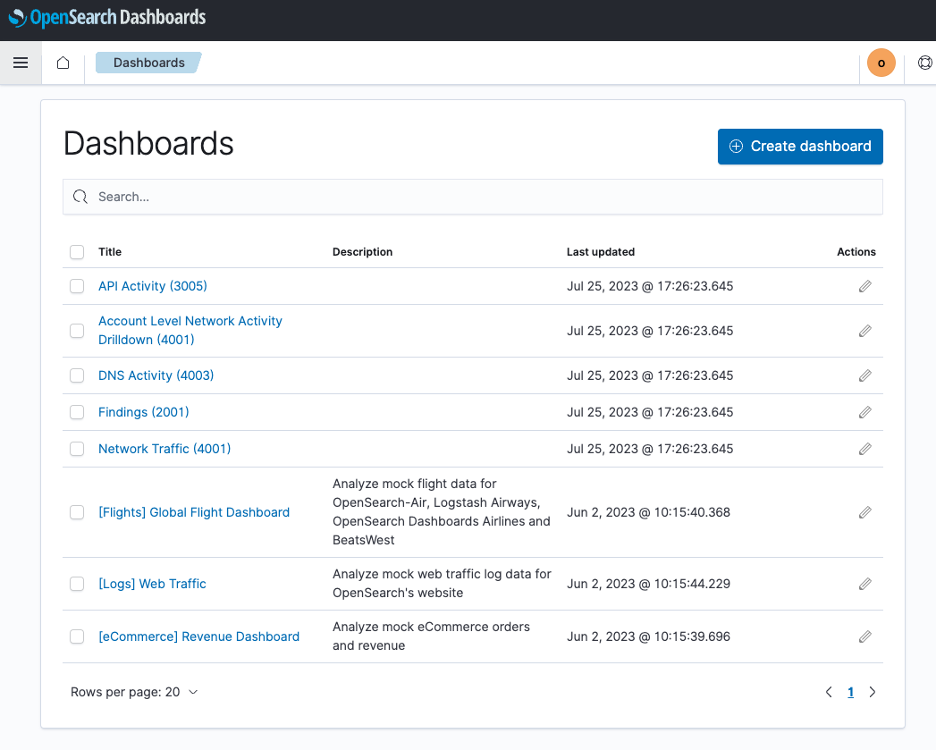Image resolution: width=936 pixels, height=750 pixels.
Task: Edit [Logs] Web Traffic pencil icon
Action: (865, 583)
